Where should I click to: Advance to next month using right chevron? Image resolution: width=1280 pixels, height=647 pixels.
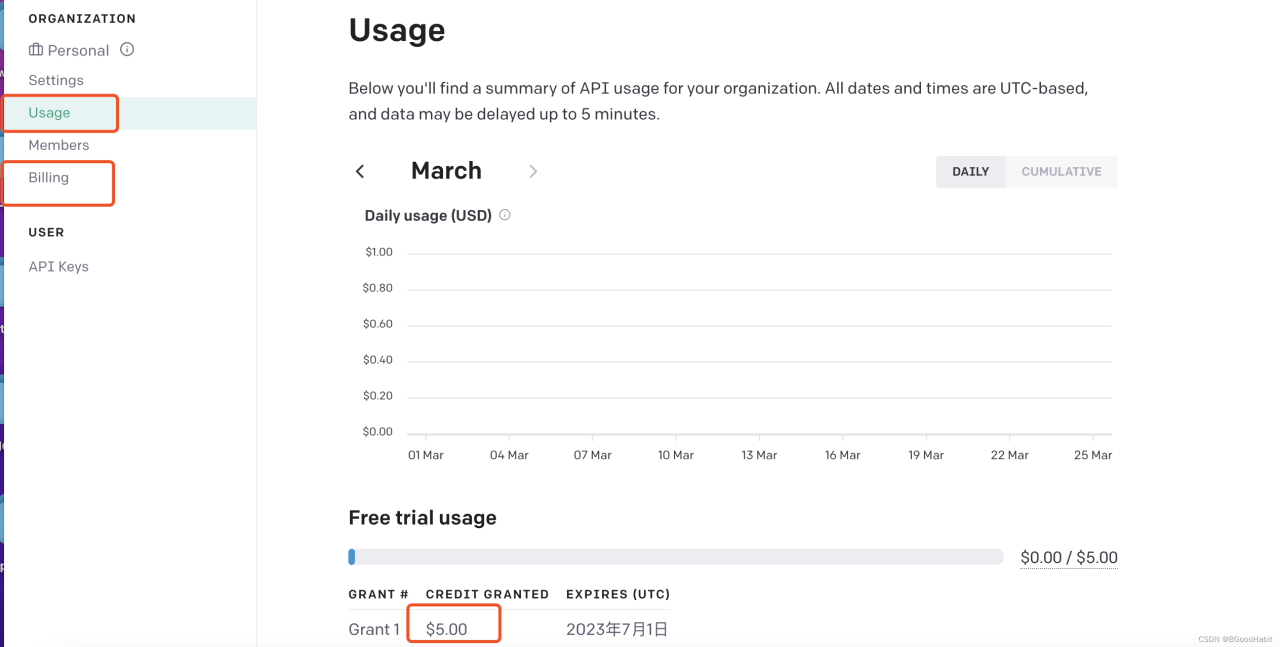[x=533, y=171]
